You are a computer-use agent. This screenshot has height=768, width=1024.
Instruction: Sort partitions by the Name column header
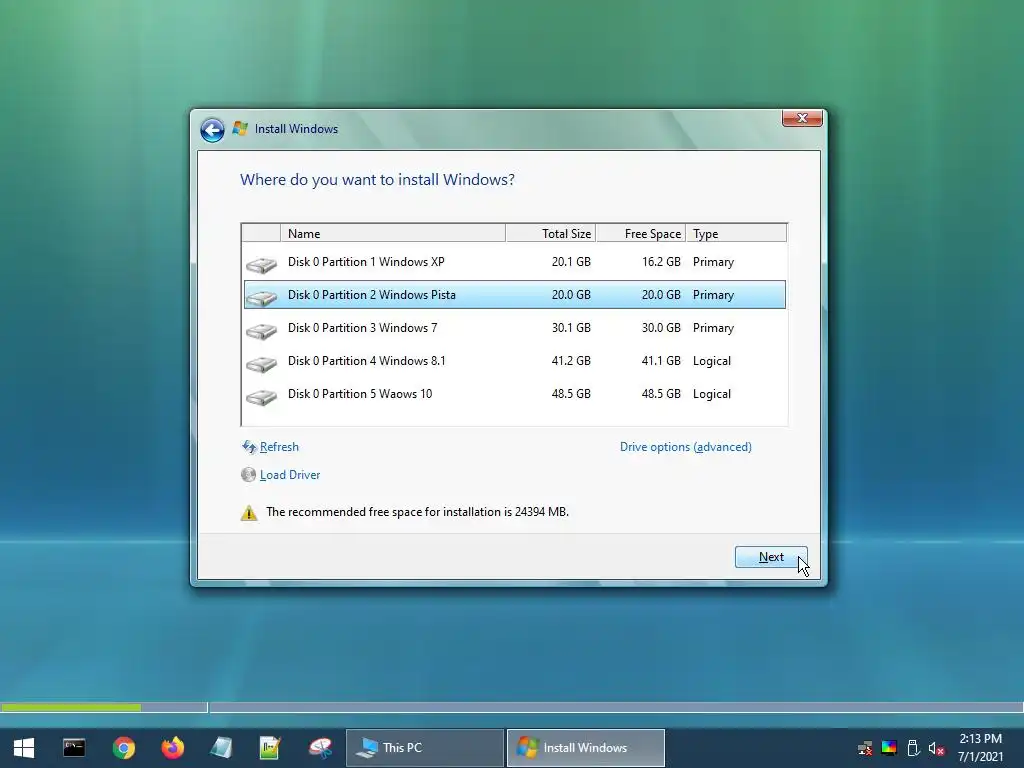click(x=392, y=233)
